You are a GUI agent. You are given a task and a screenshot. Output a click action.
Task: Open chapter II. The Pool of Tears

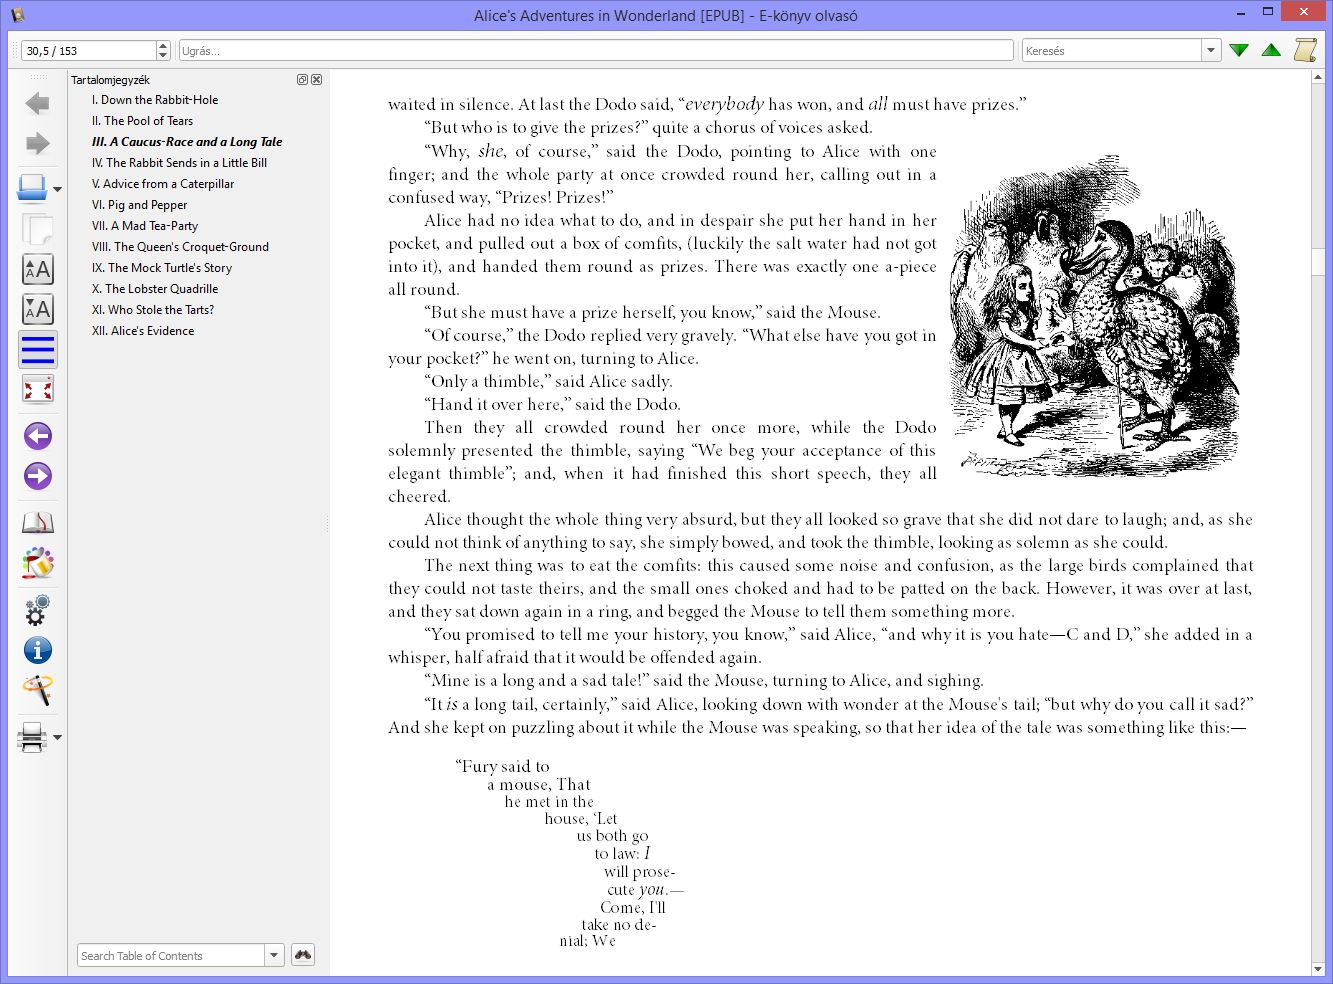tap(142, 121)
